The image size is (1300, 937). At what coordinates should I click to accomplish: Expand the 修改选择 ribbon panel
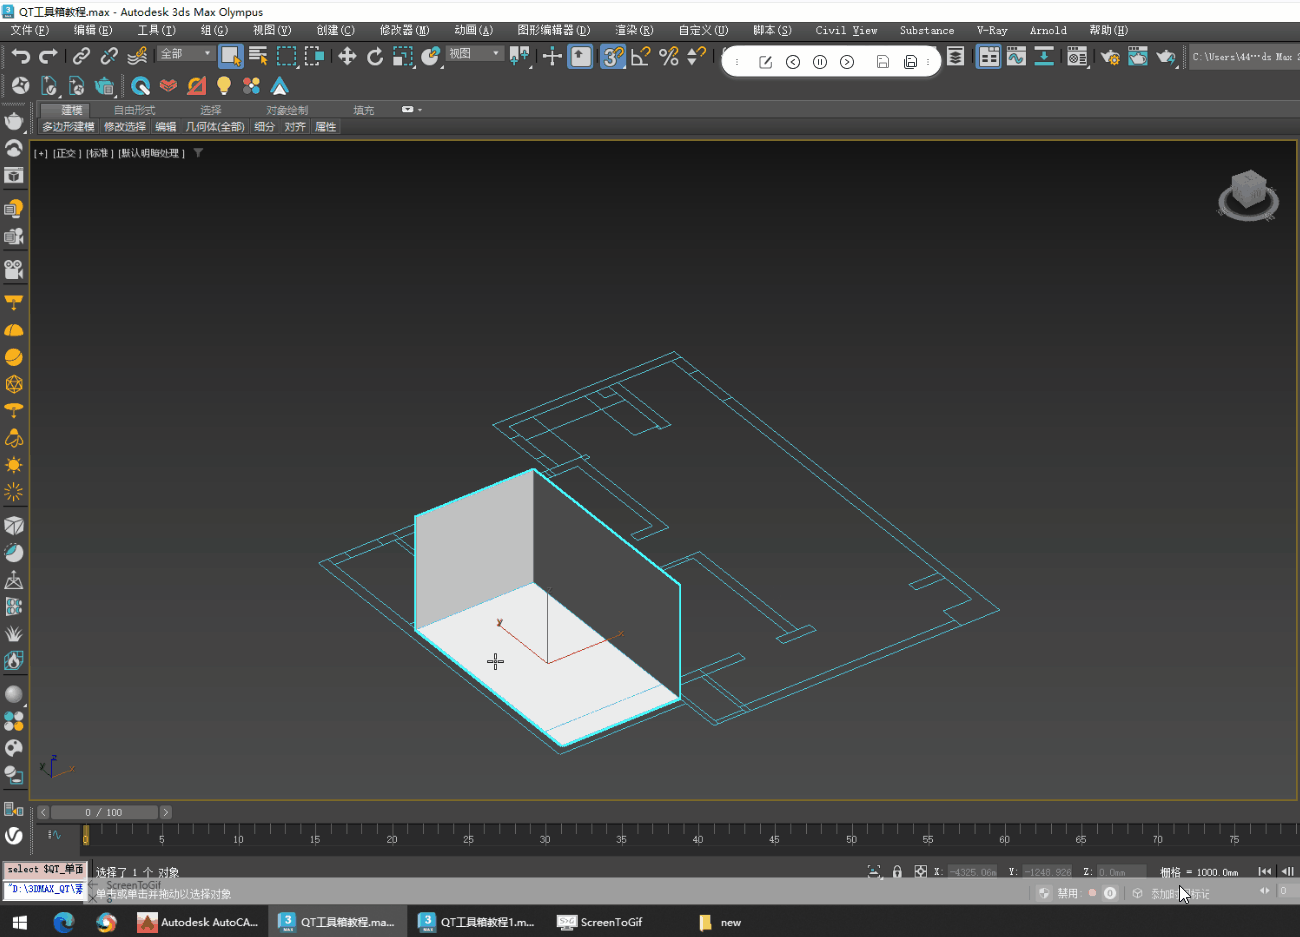(x=125, y=127)
